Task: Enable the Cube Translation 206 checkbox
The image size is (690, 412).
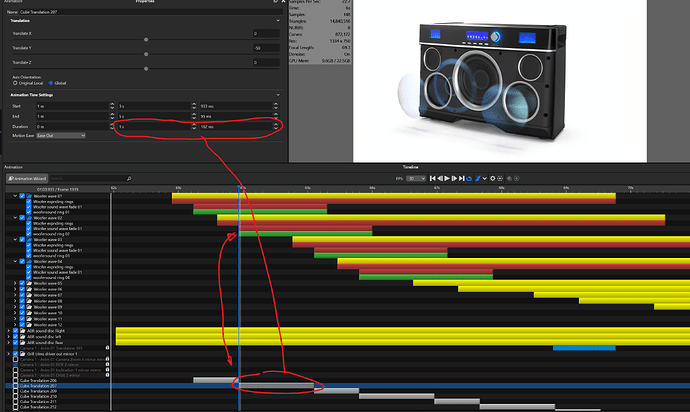Action: [15, 380]
